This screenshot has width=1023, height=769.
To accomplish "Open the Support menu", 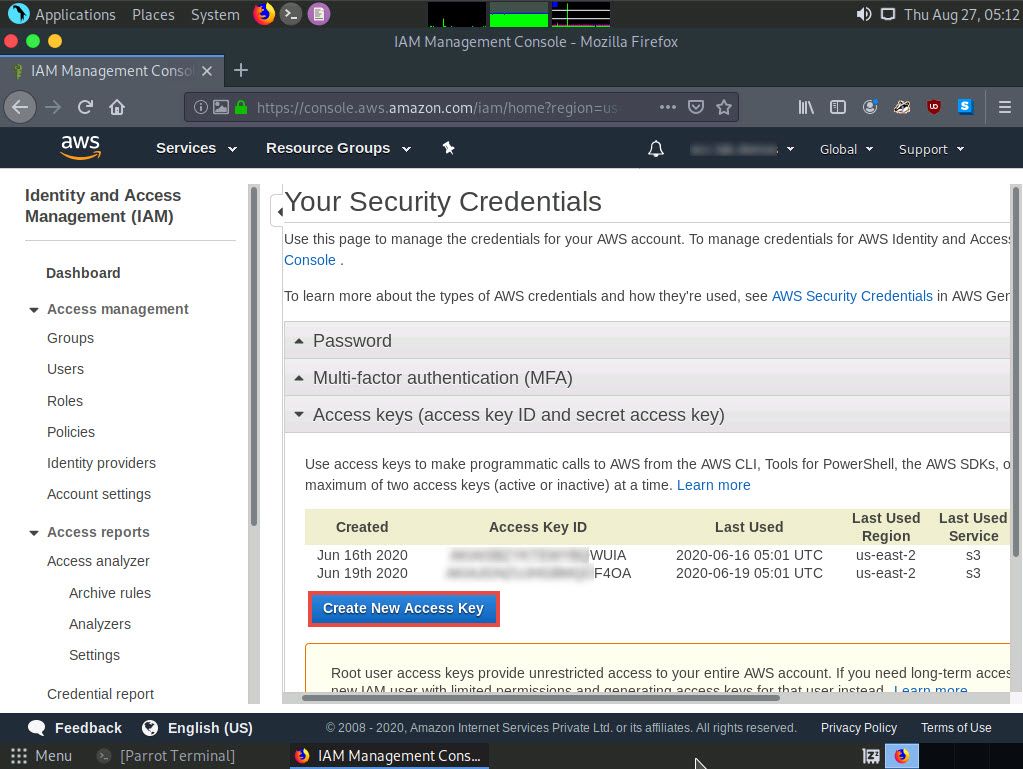I will point(931,149).
